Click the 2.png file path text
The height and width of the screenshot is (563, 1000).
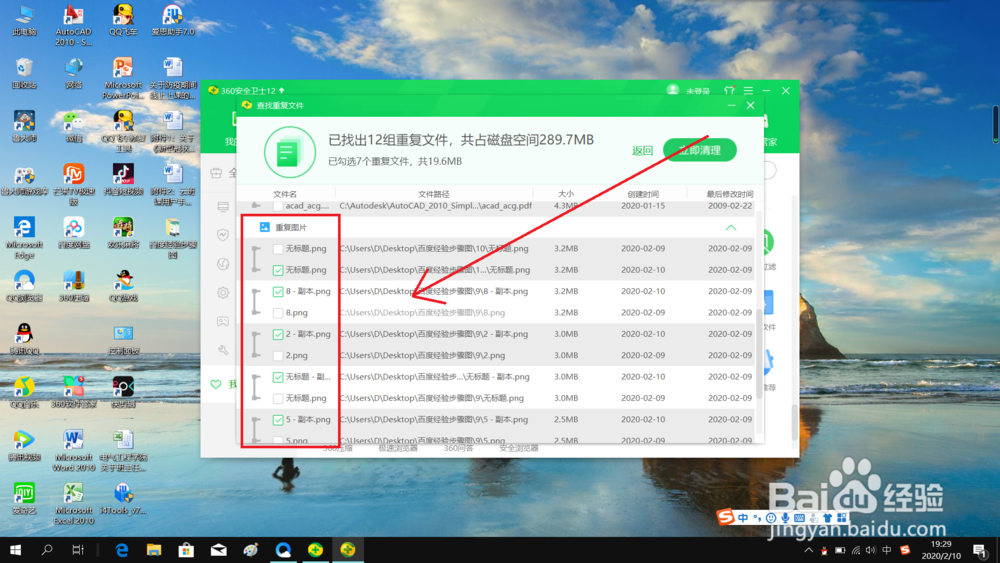(422, 356)
